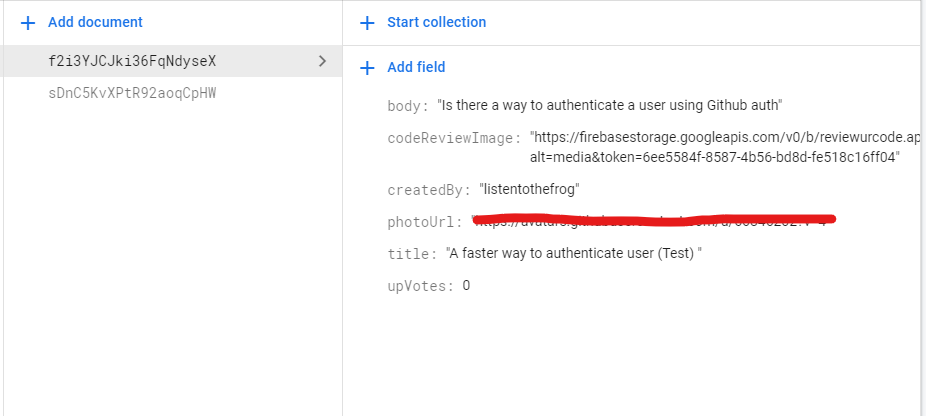The height and width of the screenshot is (416, 926).
Task: Click the codeReviewImage field name
Action: pyautogui.click(x=454, y=138)
